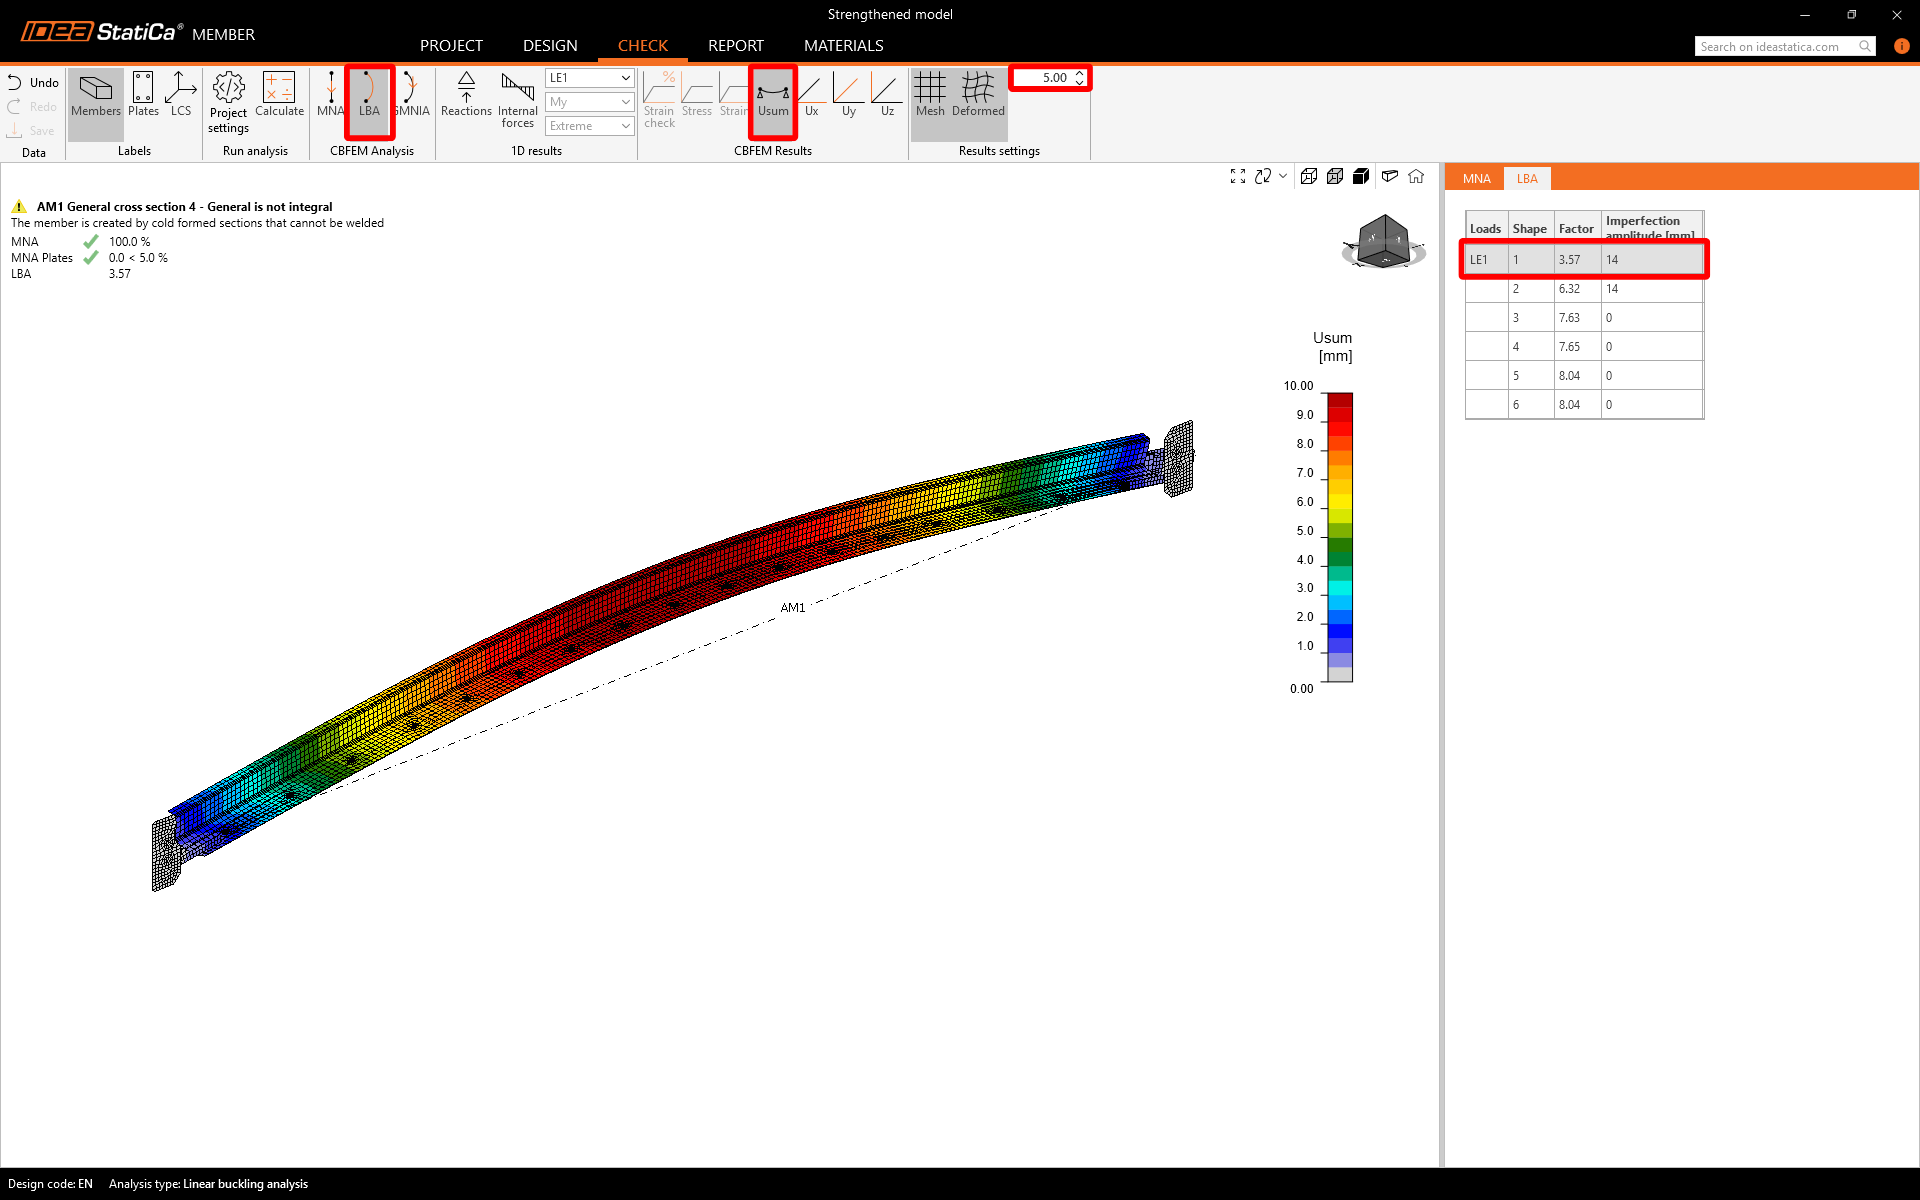Screen dimensions: 1920x1200
Task: Open the REPORT ribbon tab
Action: click(735, 46)
